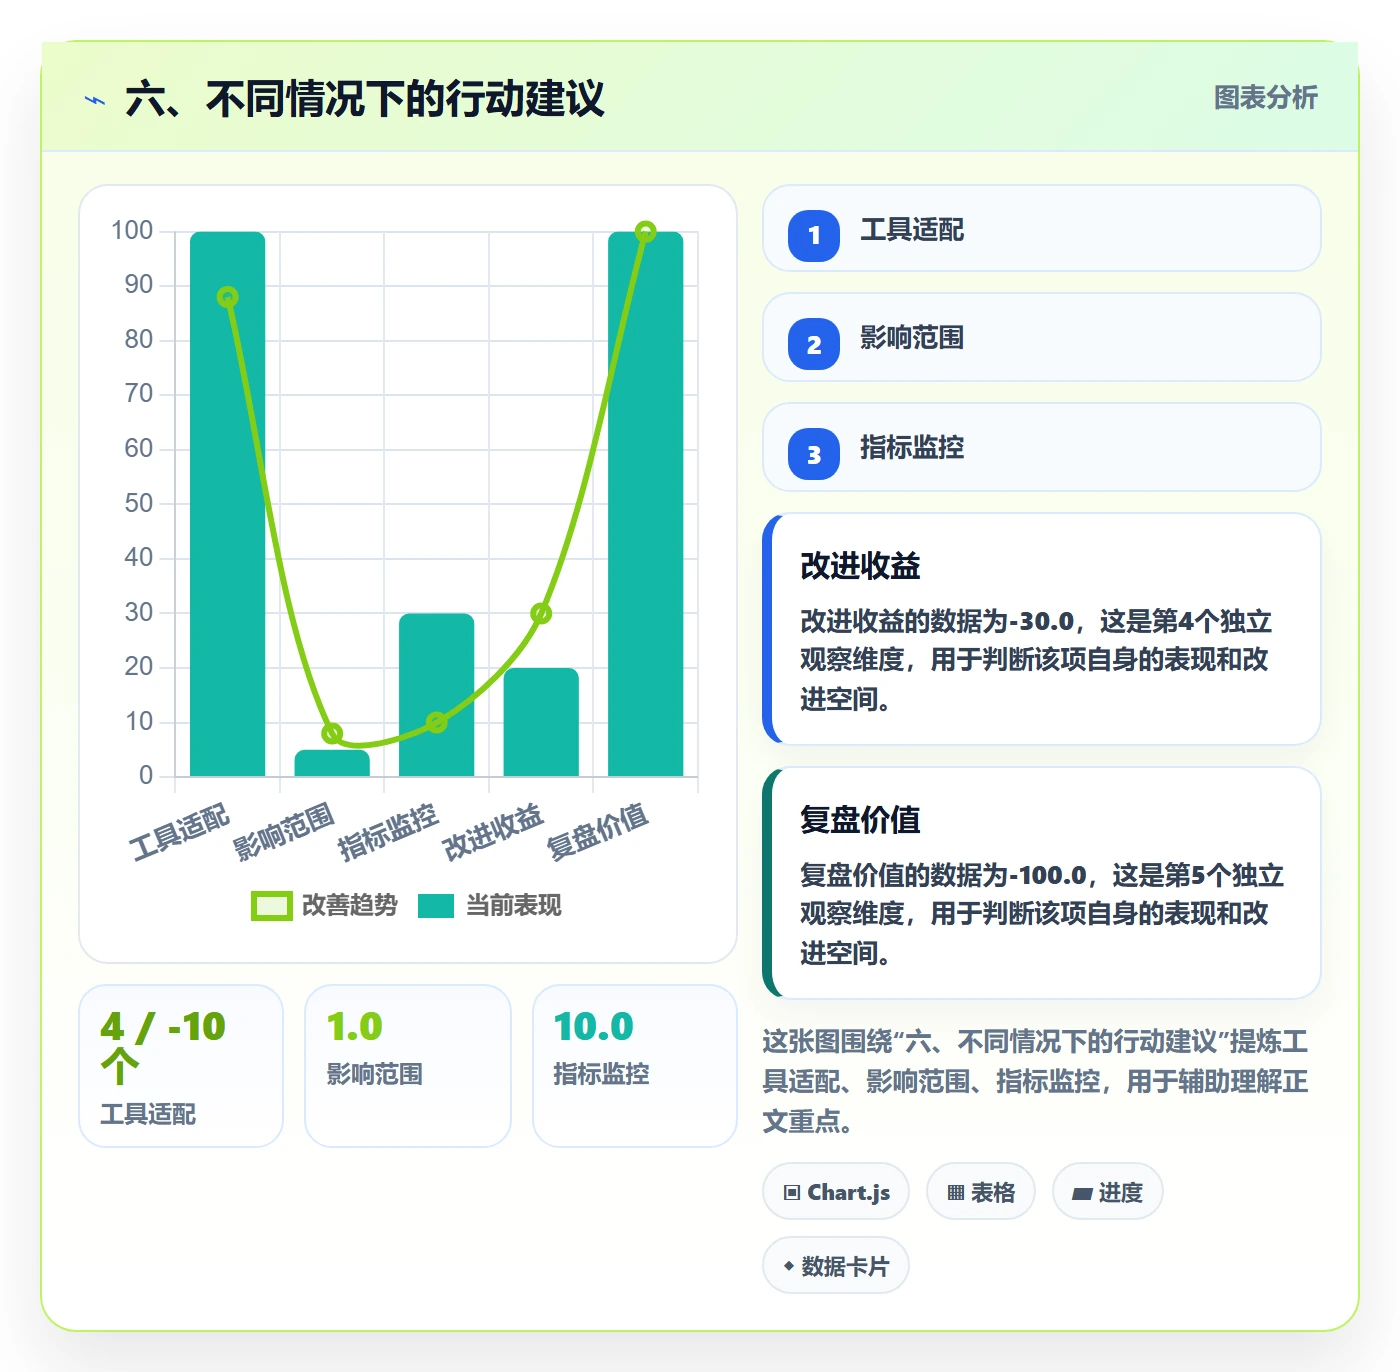Image resolution: width=1400 pixels, height=1372 pixels.
Task: Click the x-axis label 工具适配
Action: click(x=180, y=831)
